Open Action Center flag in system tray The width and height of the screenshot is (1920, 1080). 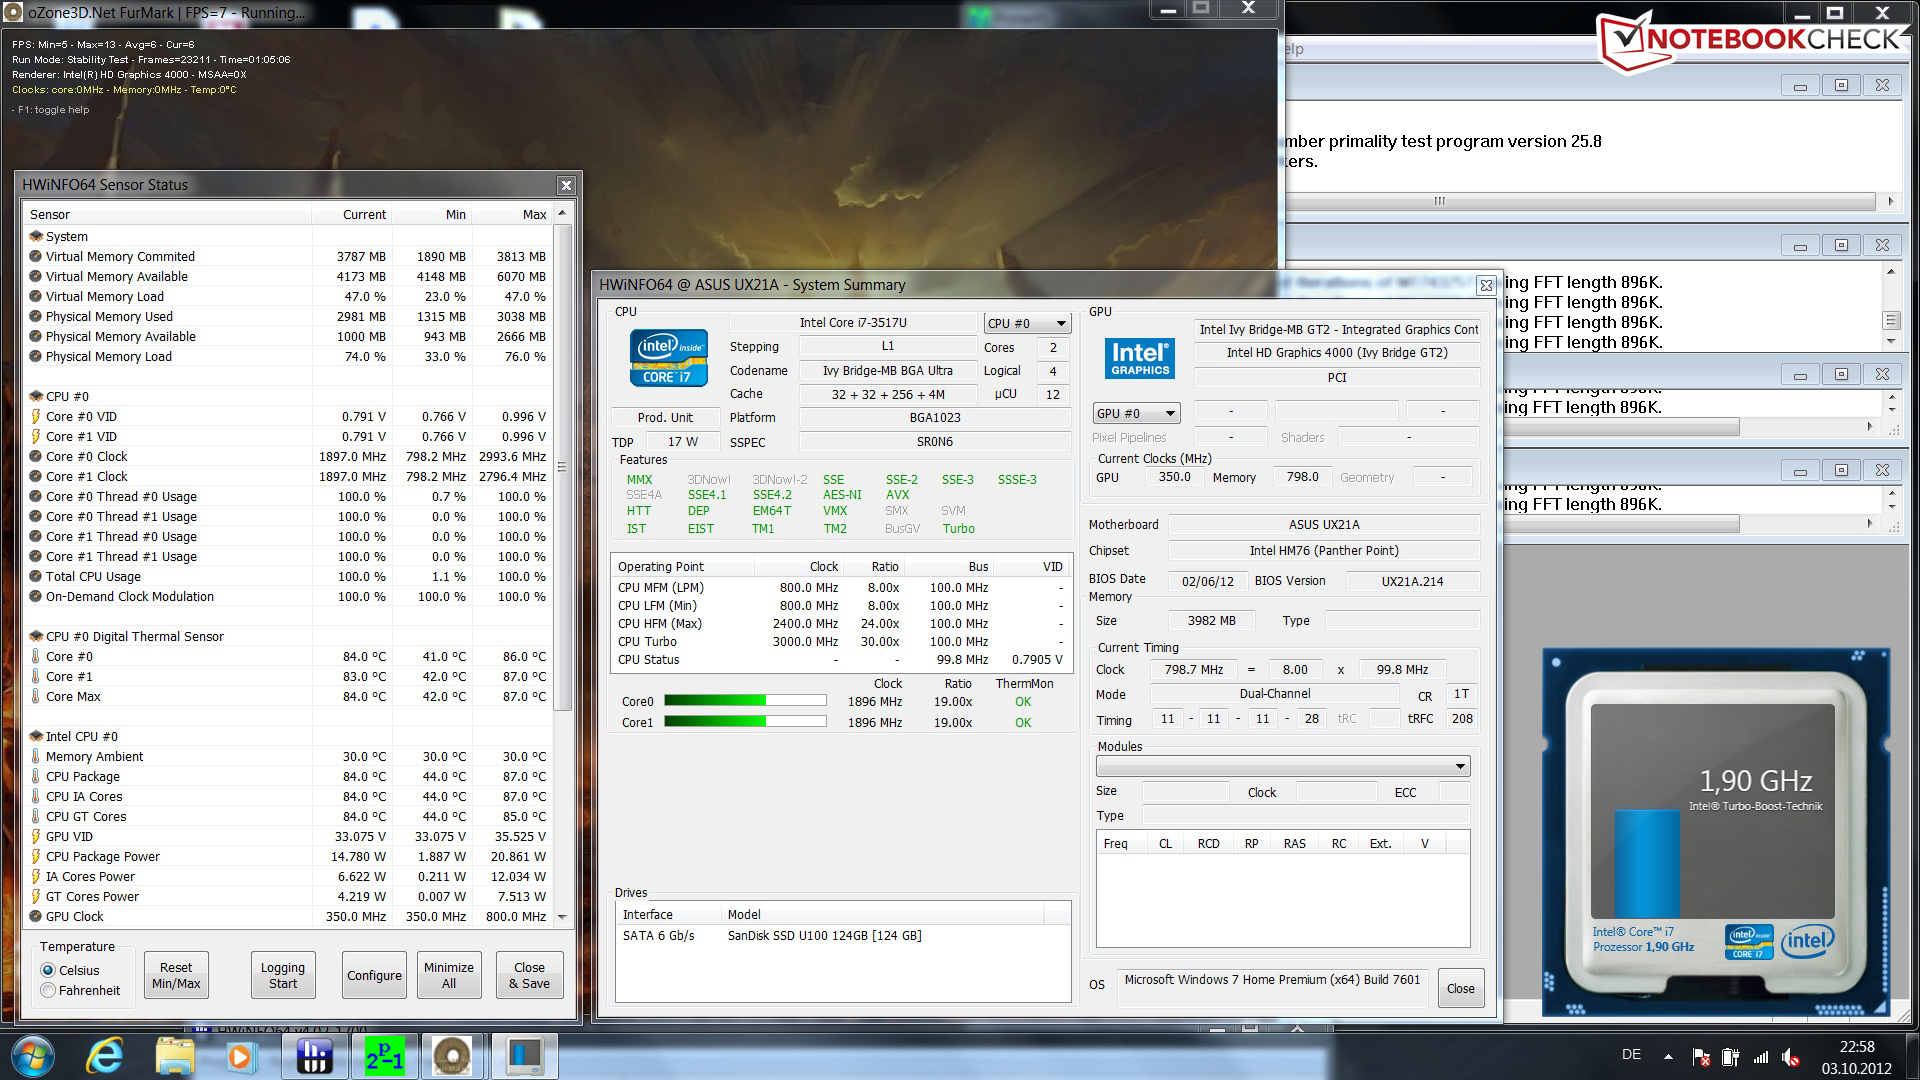[1701, 1057]
